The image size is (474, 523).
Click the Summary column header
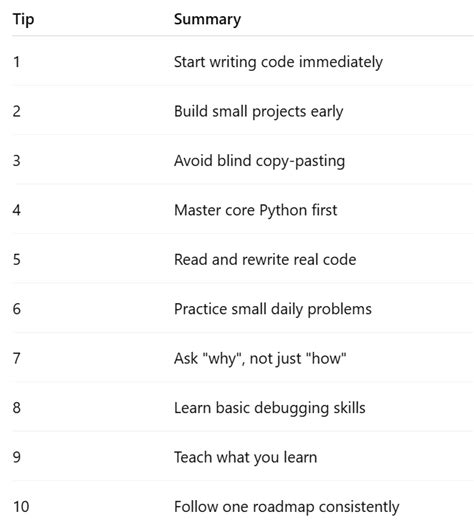pyautogui.click(x=207, y=19)
